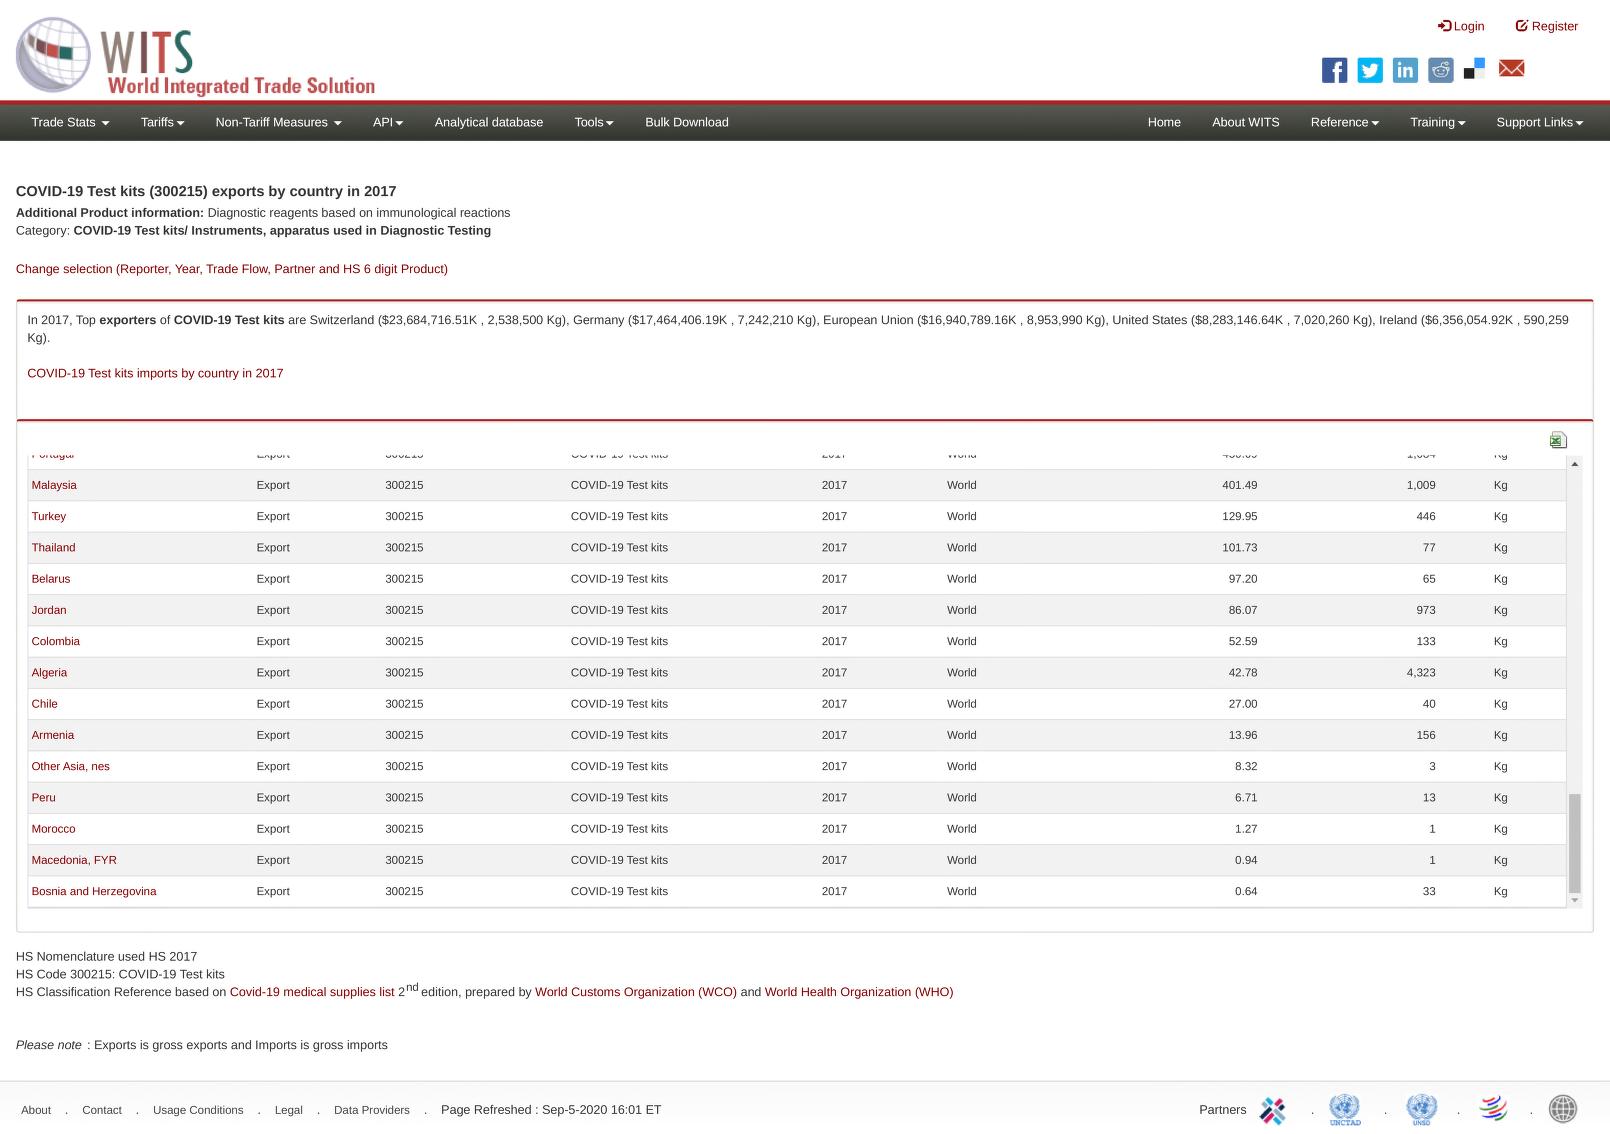Open Covid-19 medical supplies list link

point(312,992)
